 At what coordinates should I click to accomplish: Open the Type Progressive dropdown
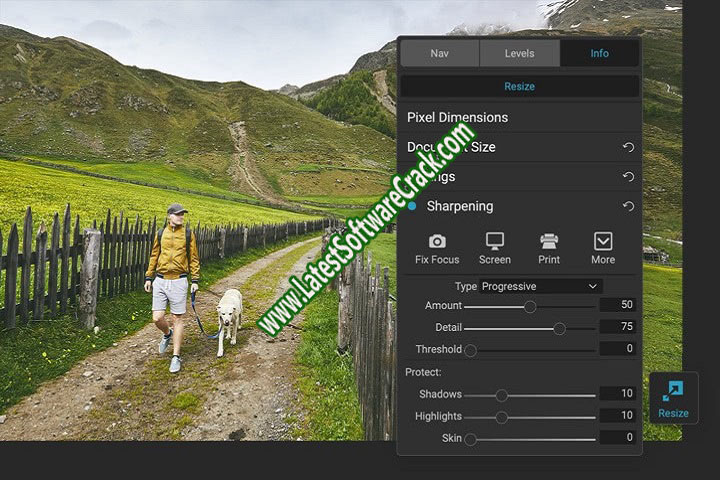pyautogui.click(x=540, y=286)
